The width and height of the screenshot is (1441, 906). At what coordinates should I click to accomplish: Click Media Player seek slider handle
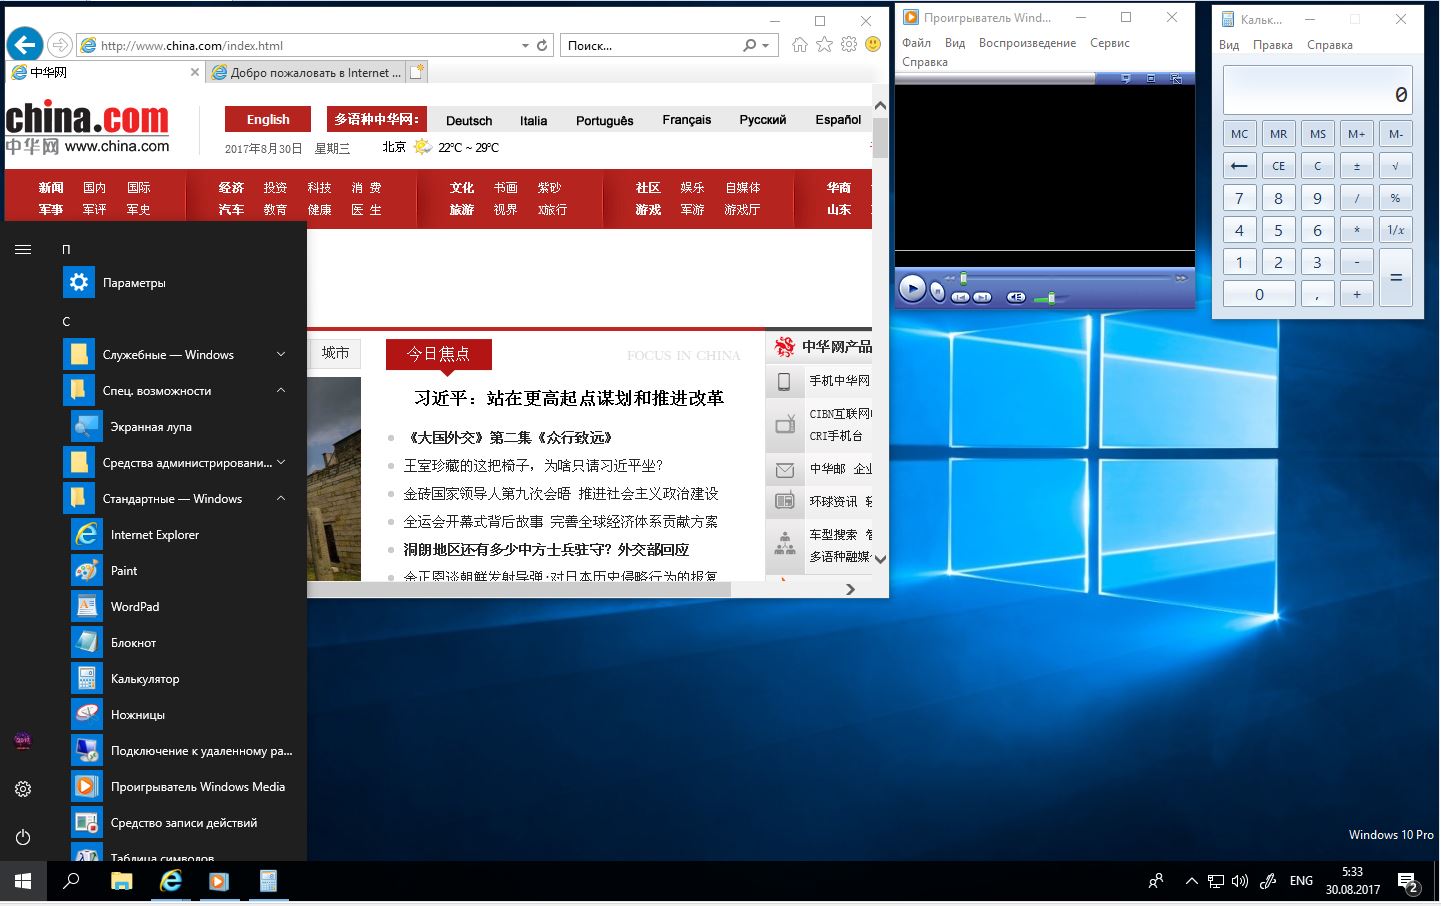click(963, 278)
